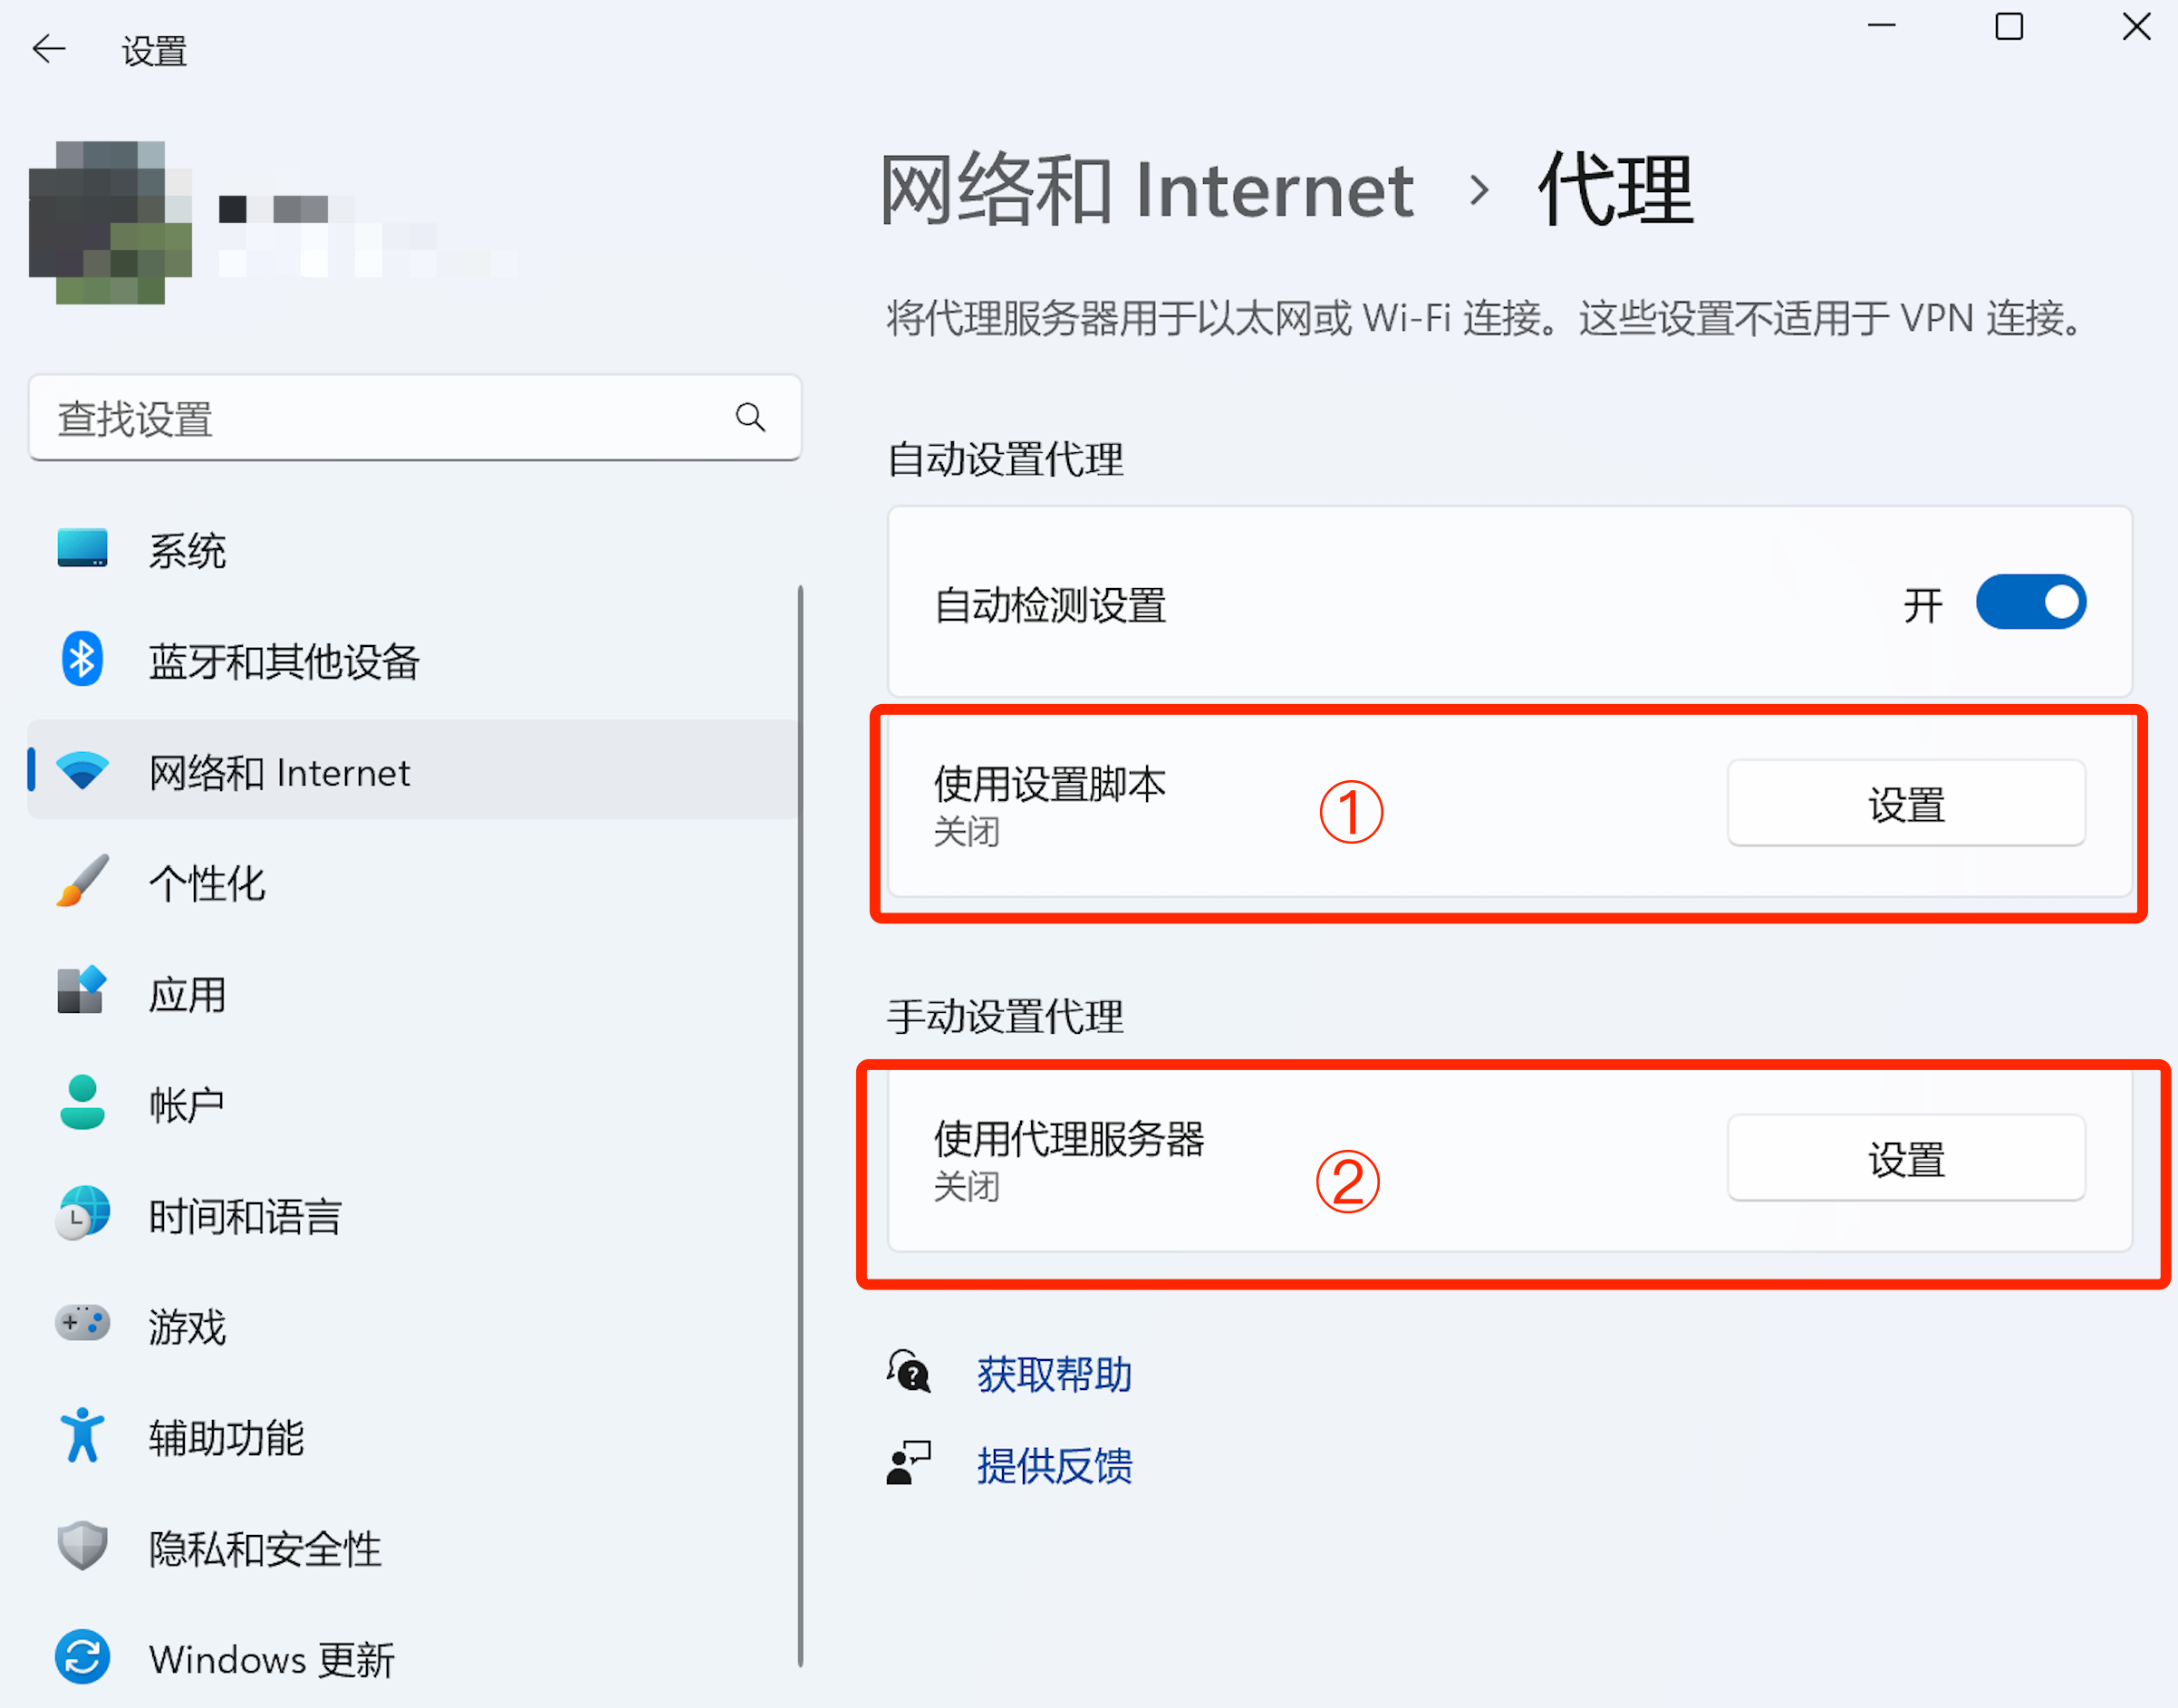Open Windows 更新 settings category

point(413,1658)
